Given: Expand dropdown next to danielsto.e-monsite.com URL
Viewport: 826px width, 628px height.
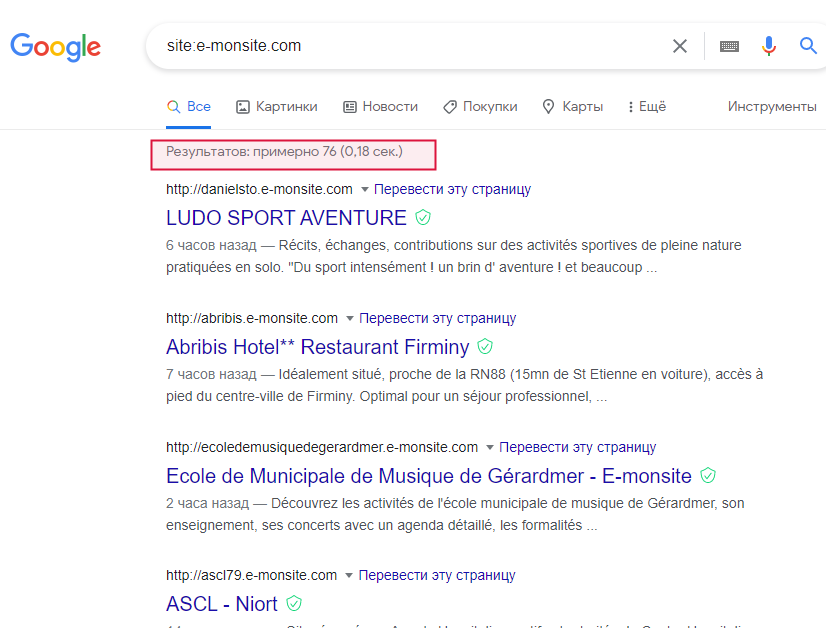Looking at the screenshot, I should [364, 190].
